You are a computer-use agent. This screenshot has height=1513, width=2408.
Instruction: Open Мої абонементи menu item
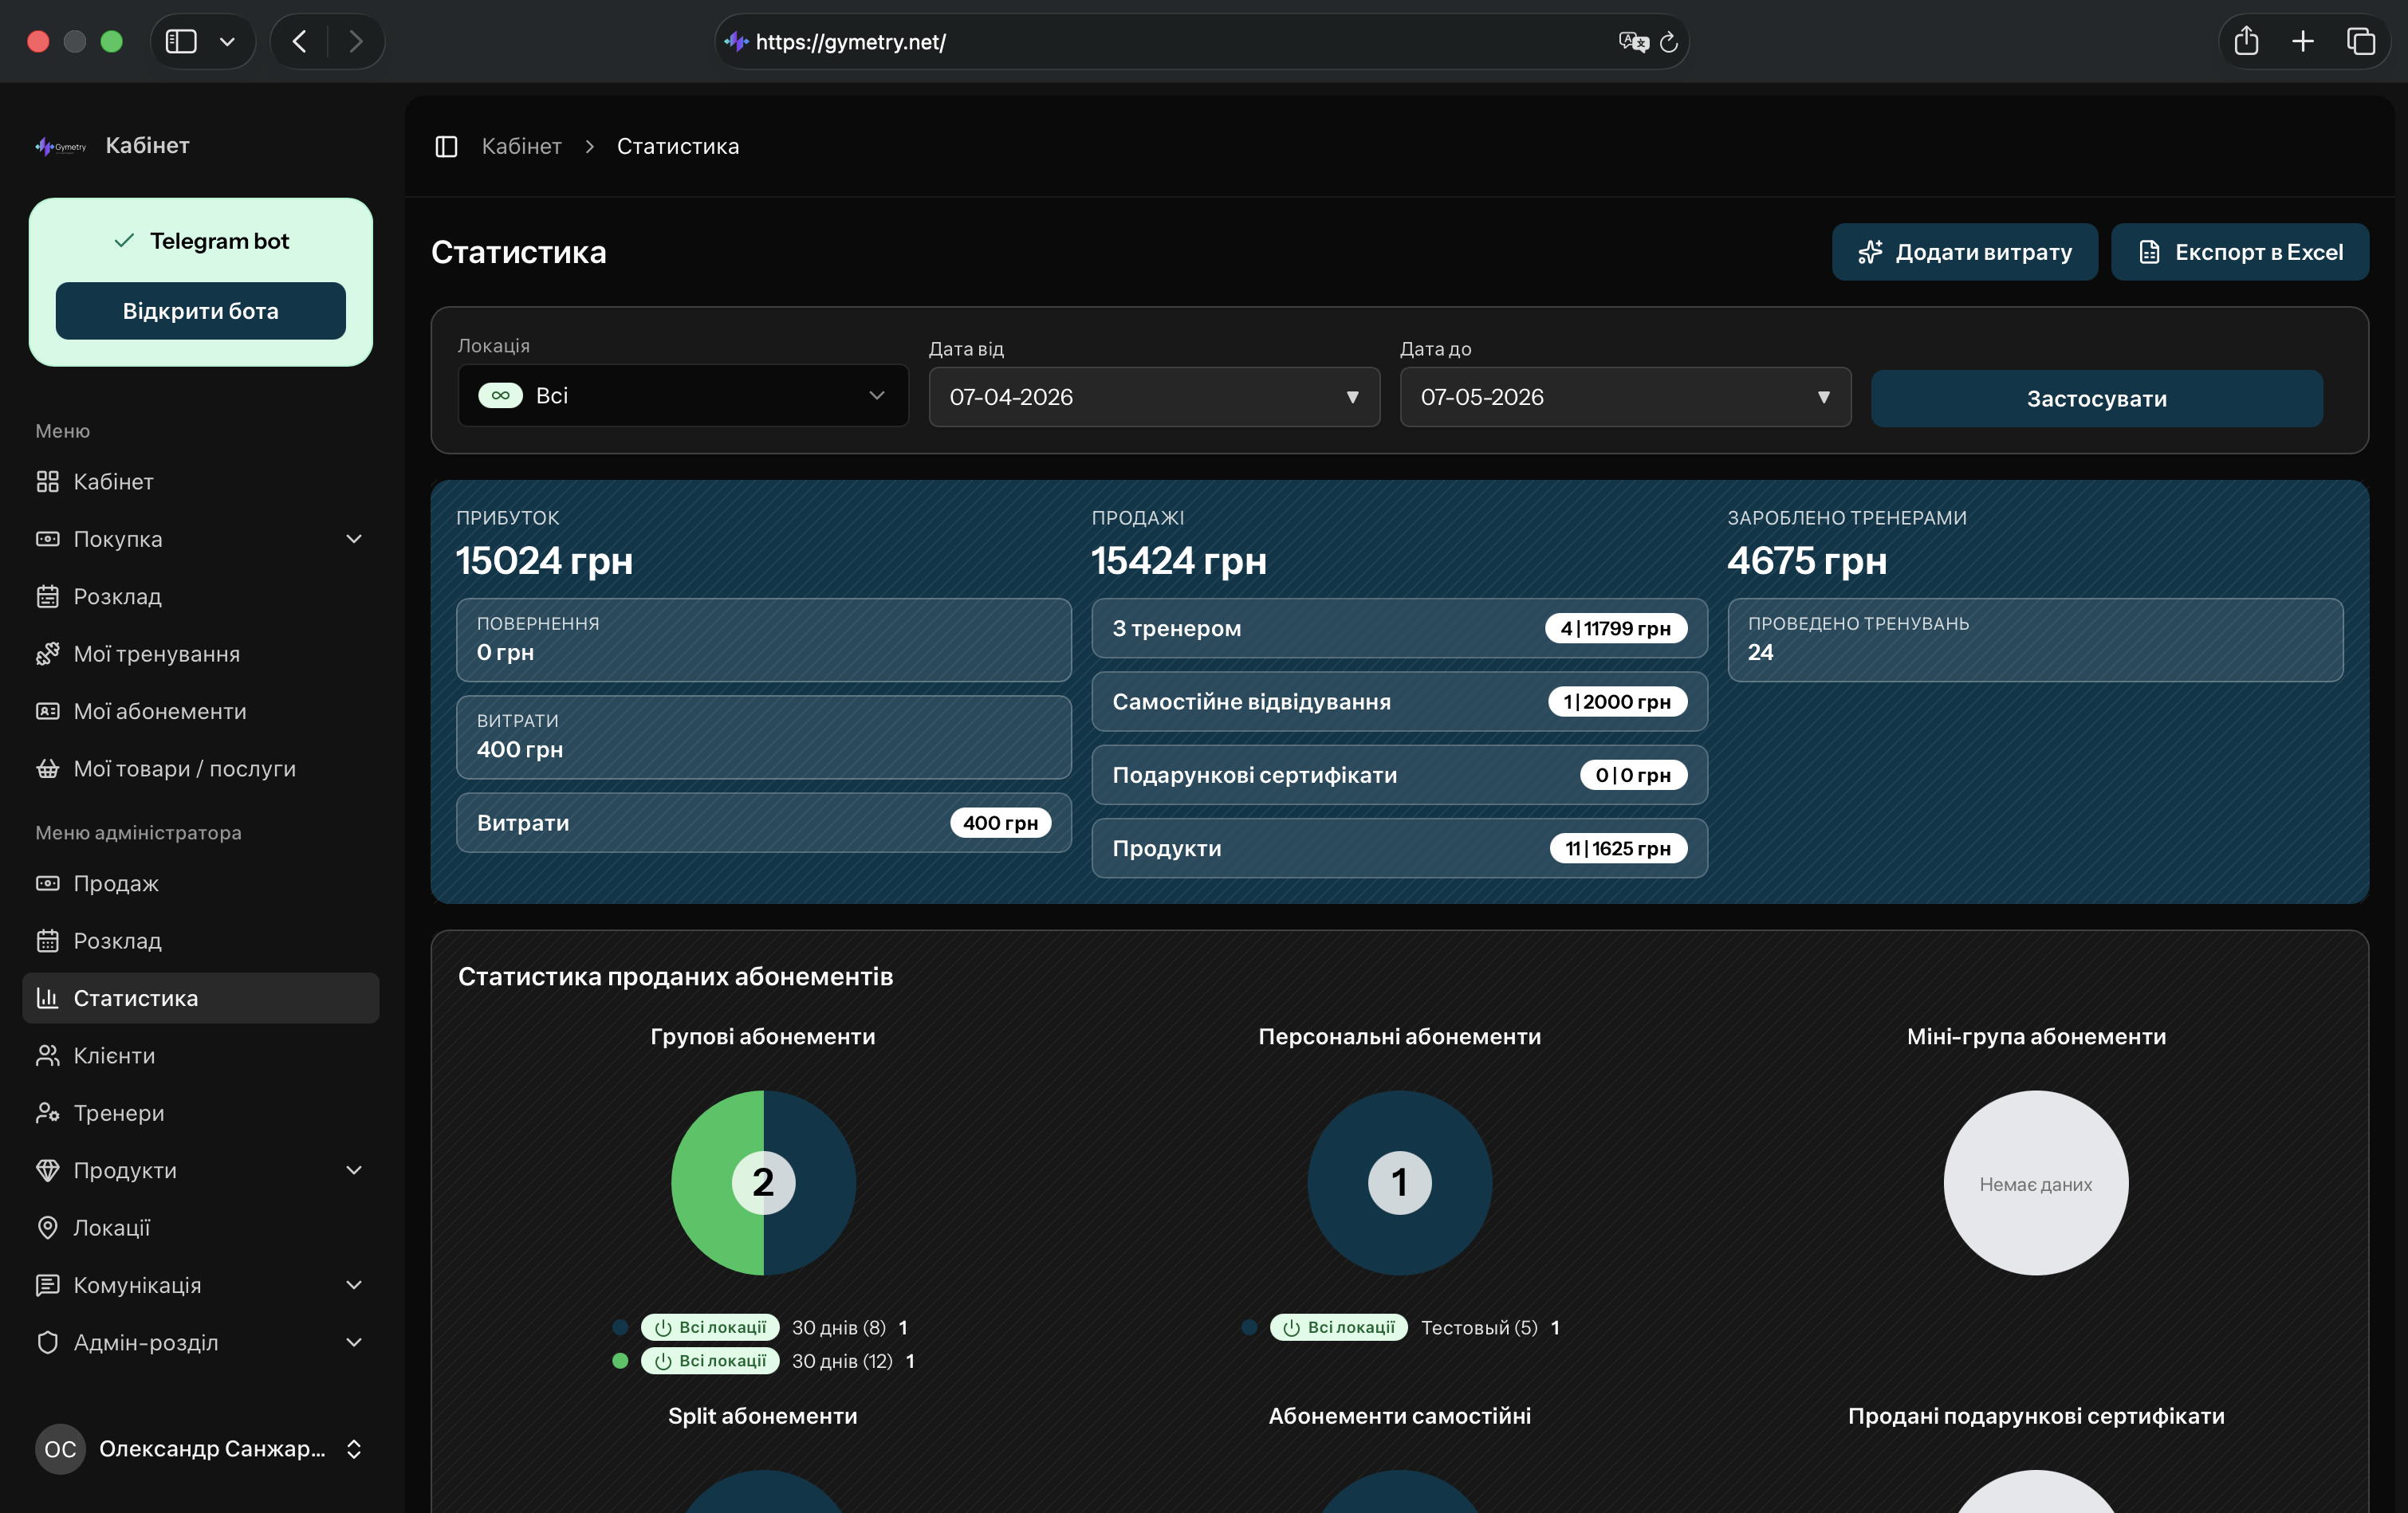[200, 711]
